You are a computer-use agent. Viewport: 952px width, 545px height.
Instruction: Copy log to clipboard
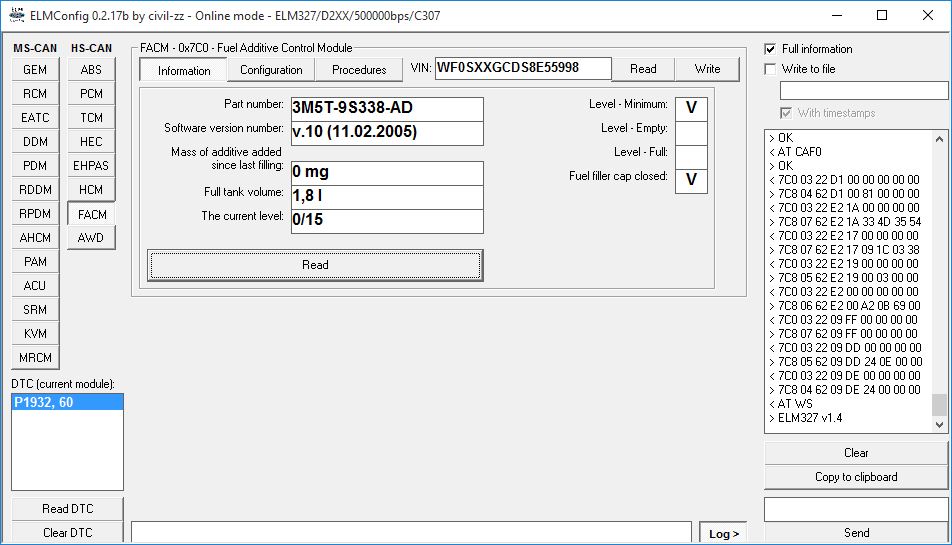[x=856, y=477]
